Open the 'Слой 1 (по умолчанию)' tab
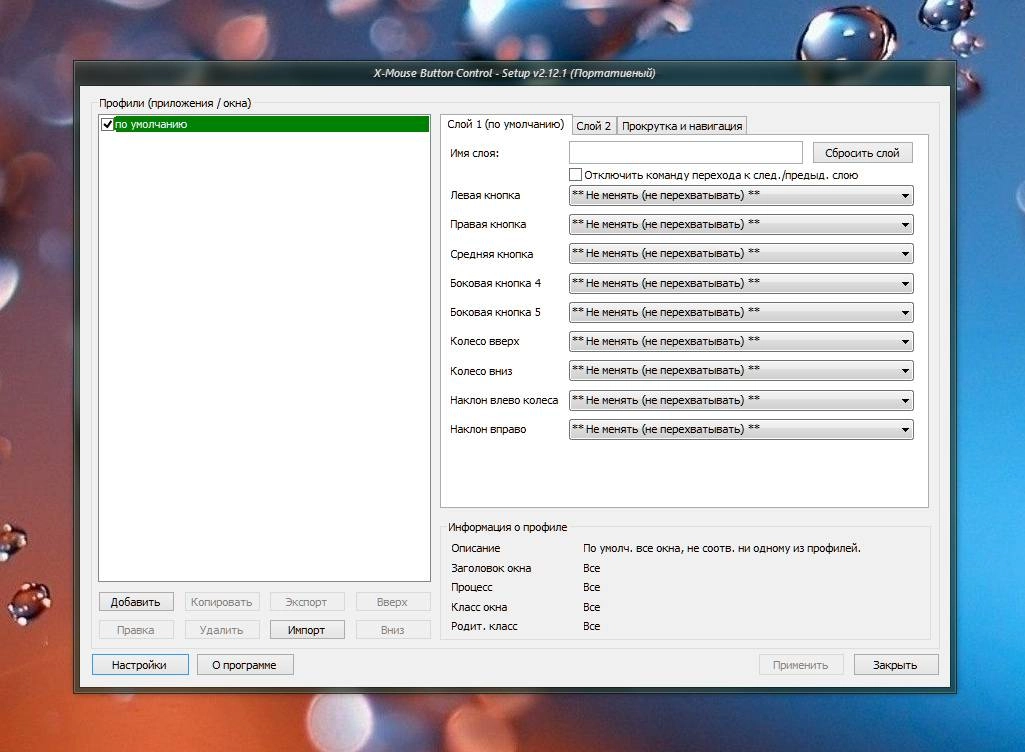Screen dimensions: 1025x752 (505, 124)
